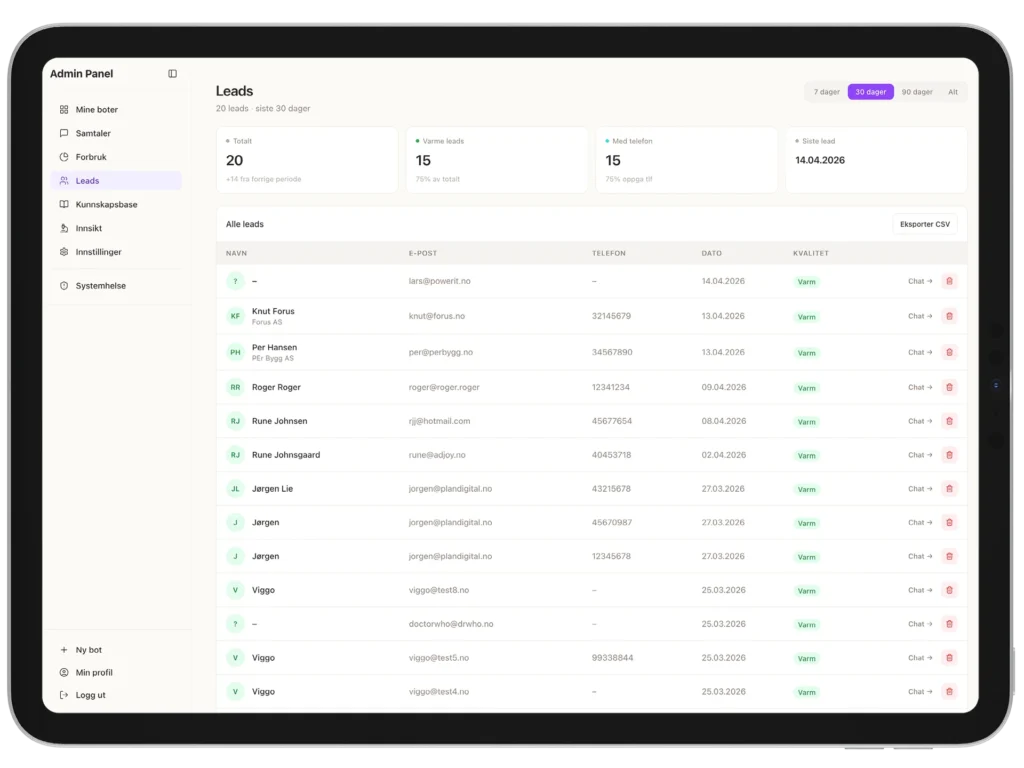Click the Forbruk usage chart icon
1024x768 pixels.
pos(64,157)
